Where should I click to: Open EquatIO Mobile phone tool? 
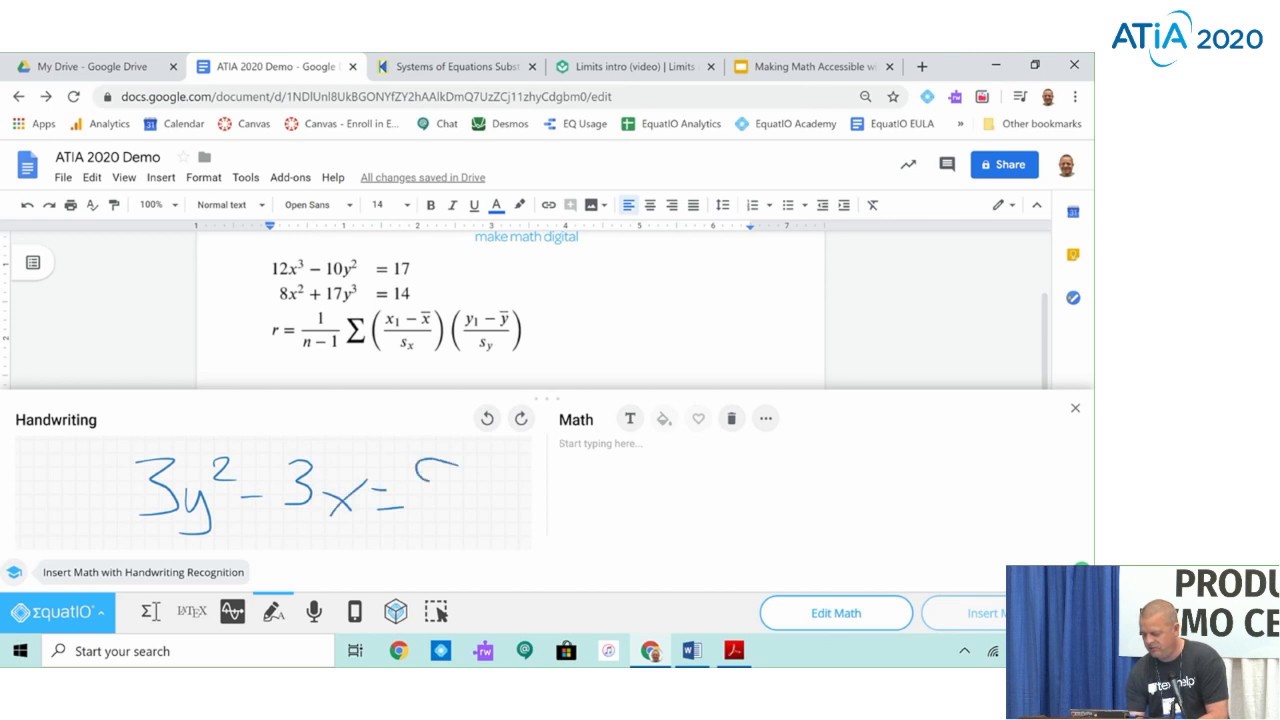[x=354, y=612]
